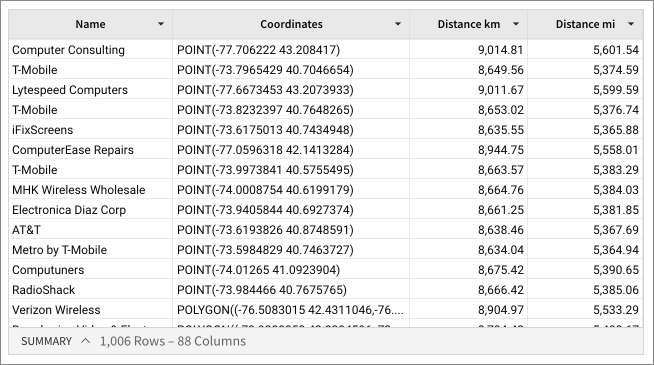
Task: Click the Distance mi column header
Action: pyautogui.click(x=585, y=24)
